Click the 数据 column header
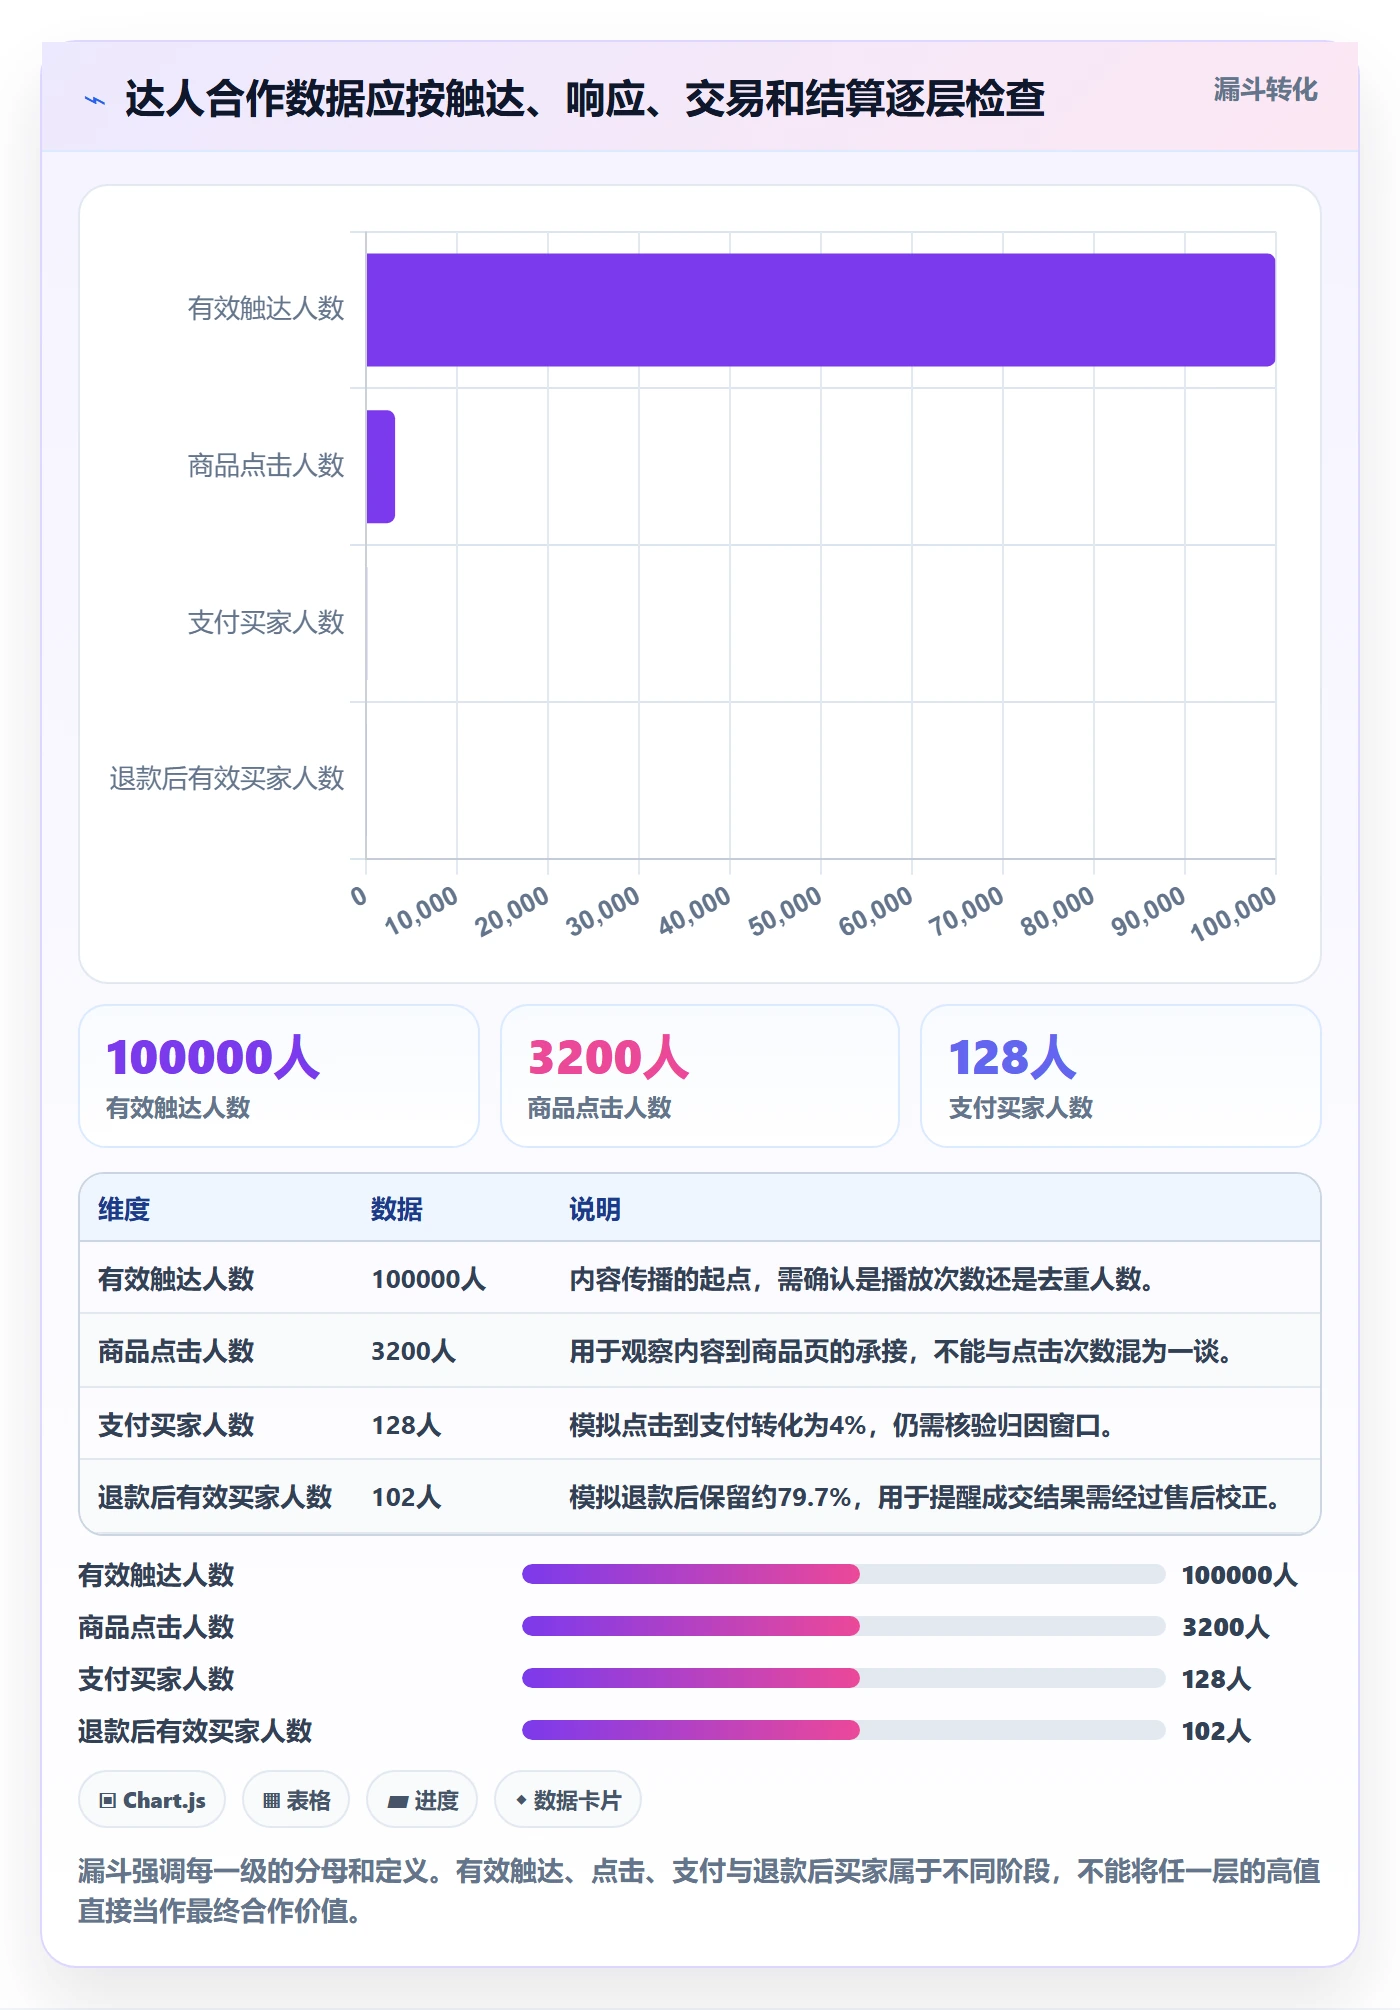The width and height of the screenshot is (1400, 2010). click(x=397, y=1209)
